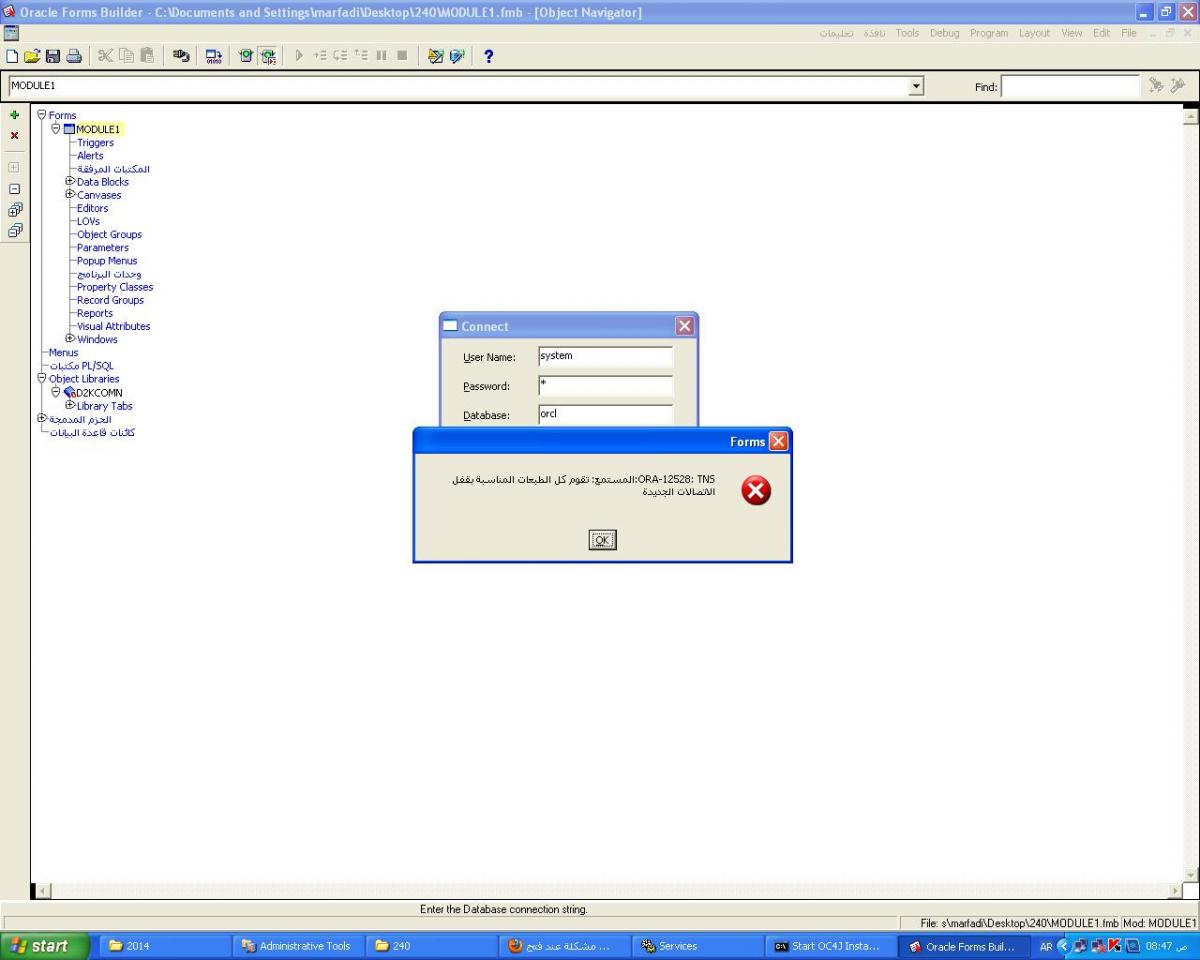Collapse the Object Libraries node
The image size is (1200, 960).
click(x=42, y=379)
